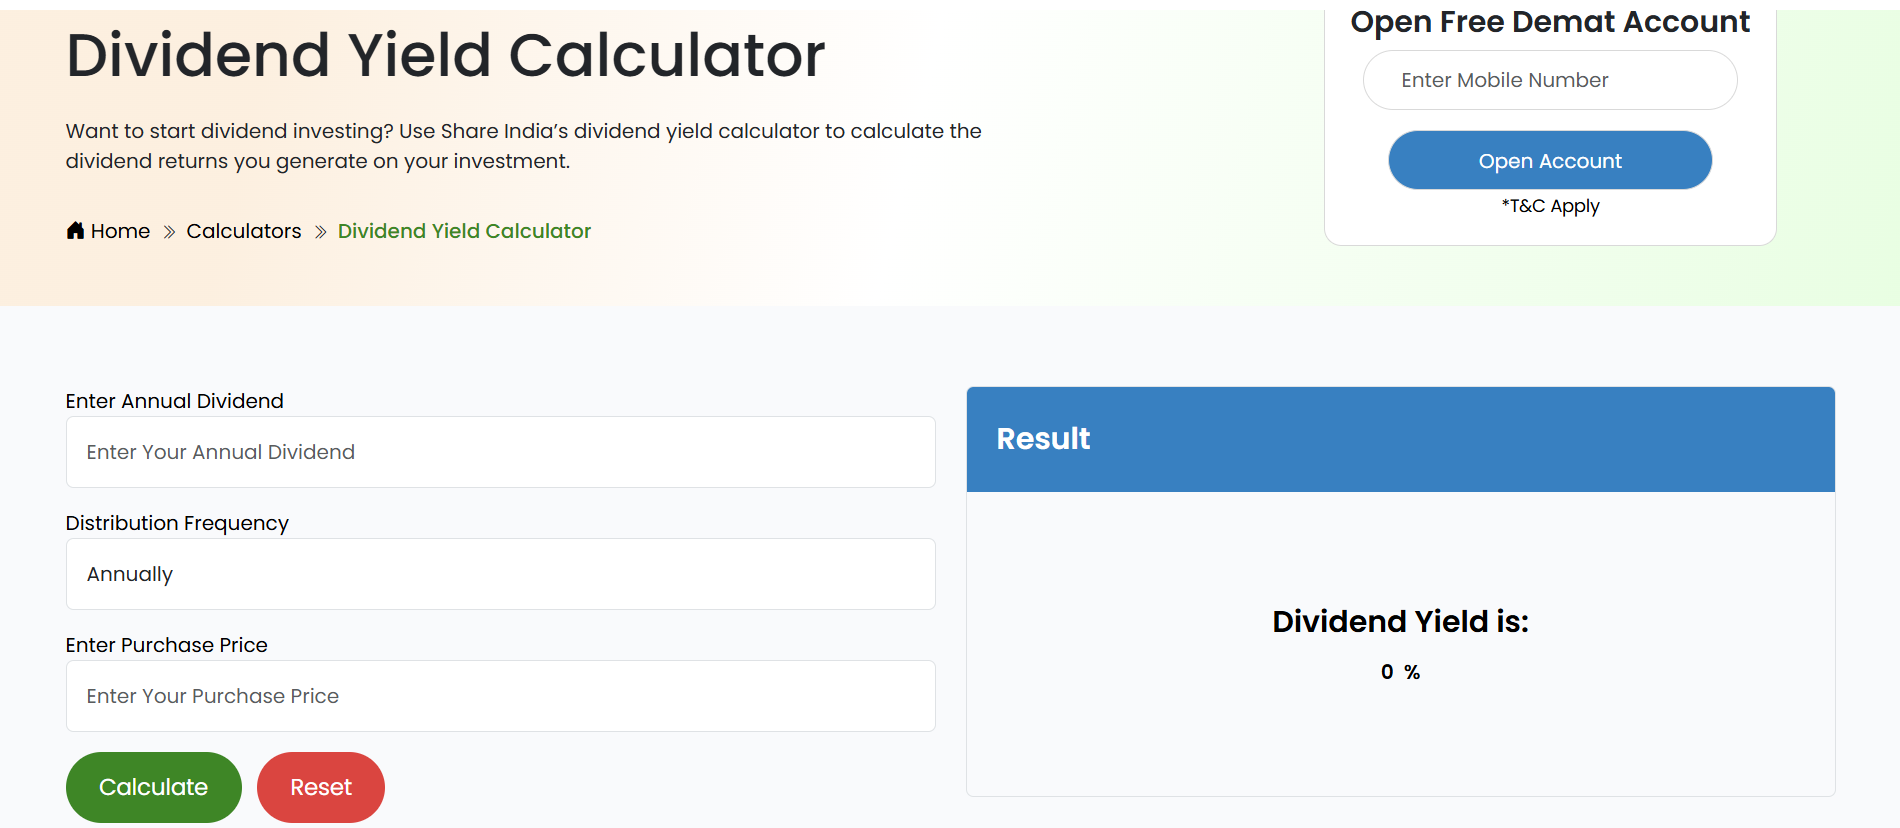1900x828 pixels.
Task: Click the Enter Your Annual Dividend field
Action: (x=499, y=452)
